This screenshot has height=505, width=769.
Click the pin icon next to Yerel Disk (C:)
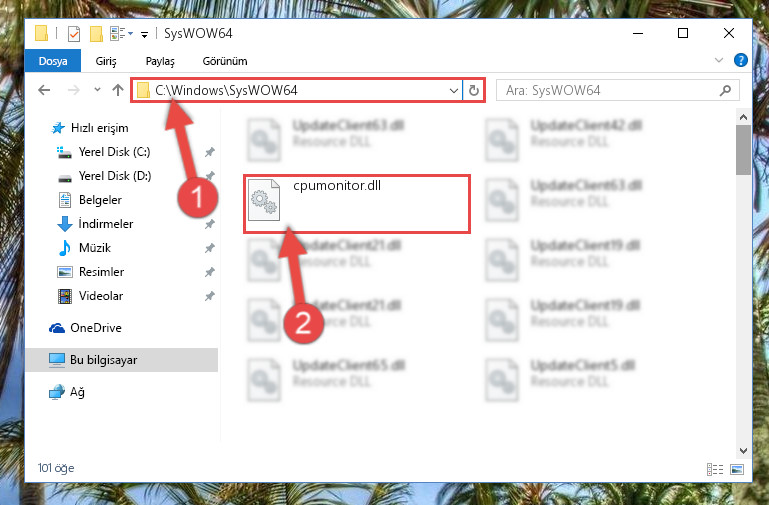(210, 152)
